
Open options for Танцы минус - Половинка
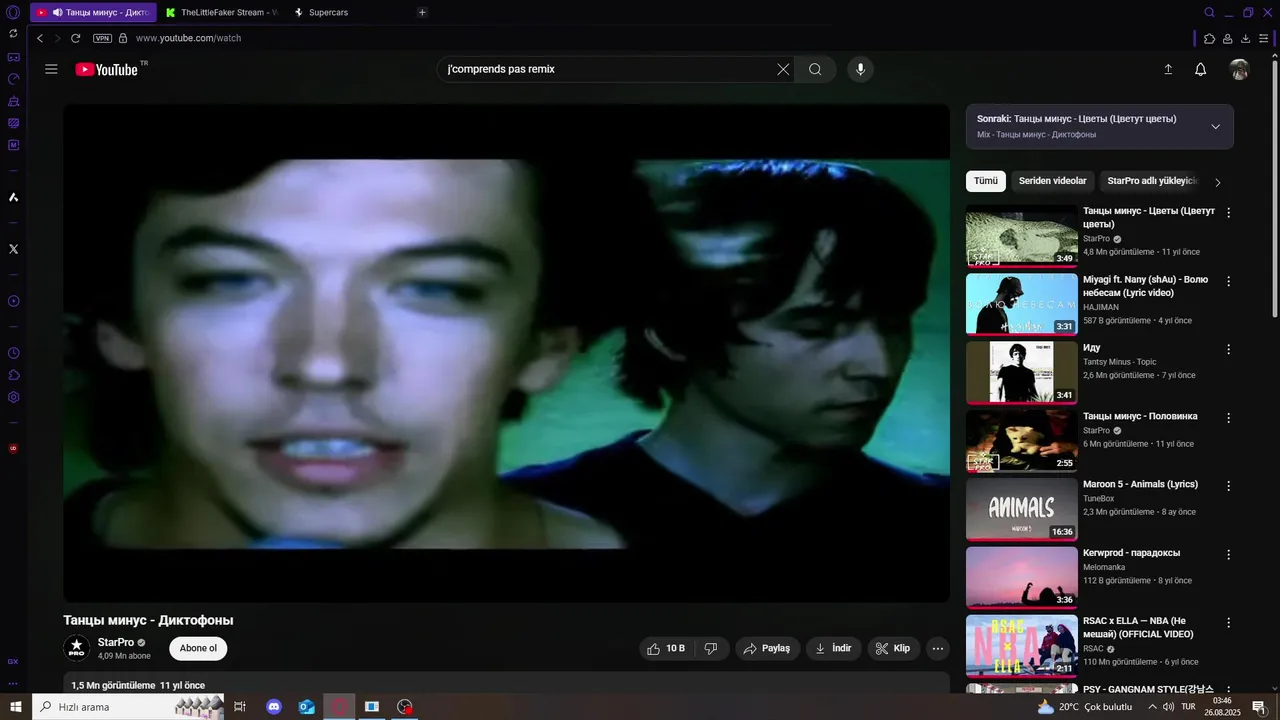click(x=1229, y=418)
